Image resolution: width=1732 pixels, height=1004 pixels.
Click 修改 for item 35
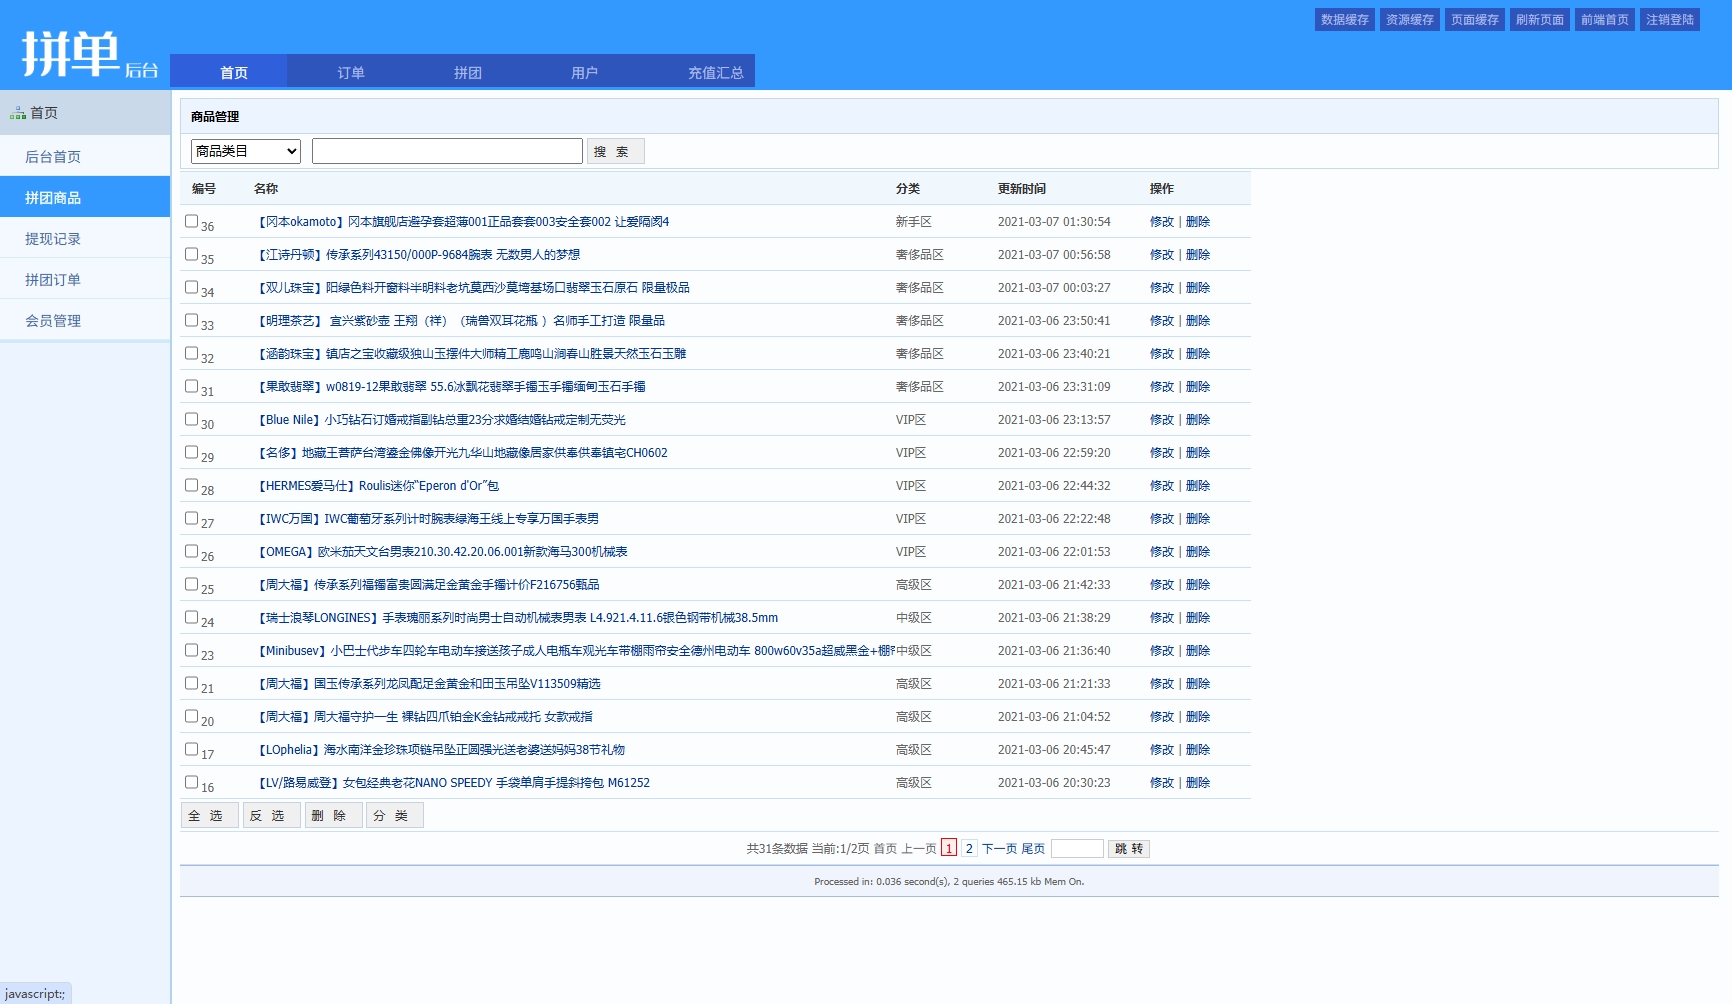[x=1161, y=255]
